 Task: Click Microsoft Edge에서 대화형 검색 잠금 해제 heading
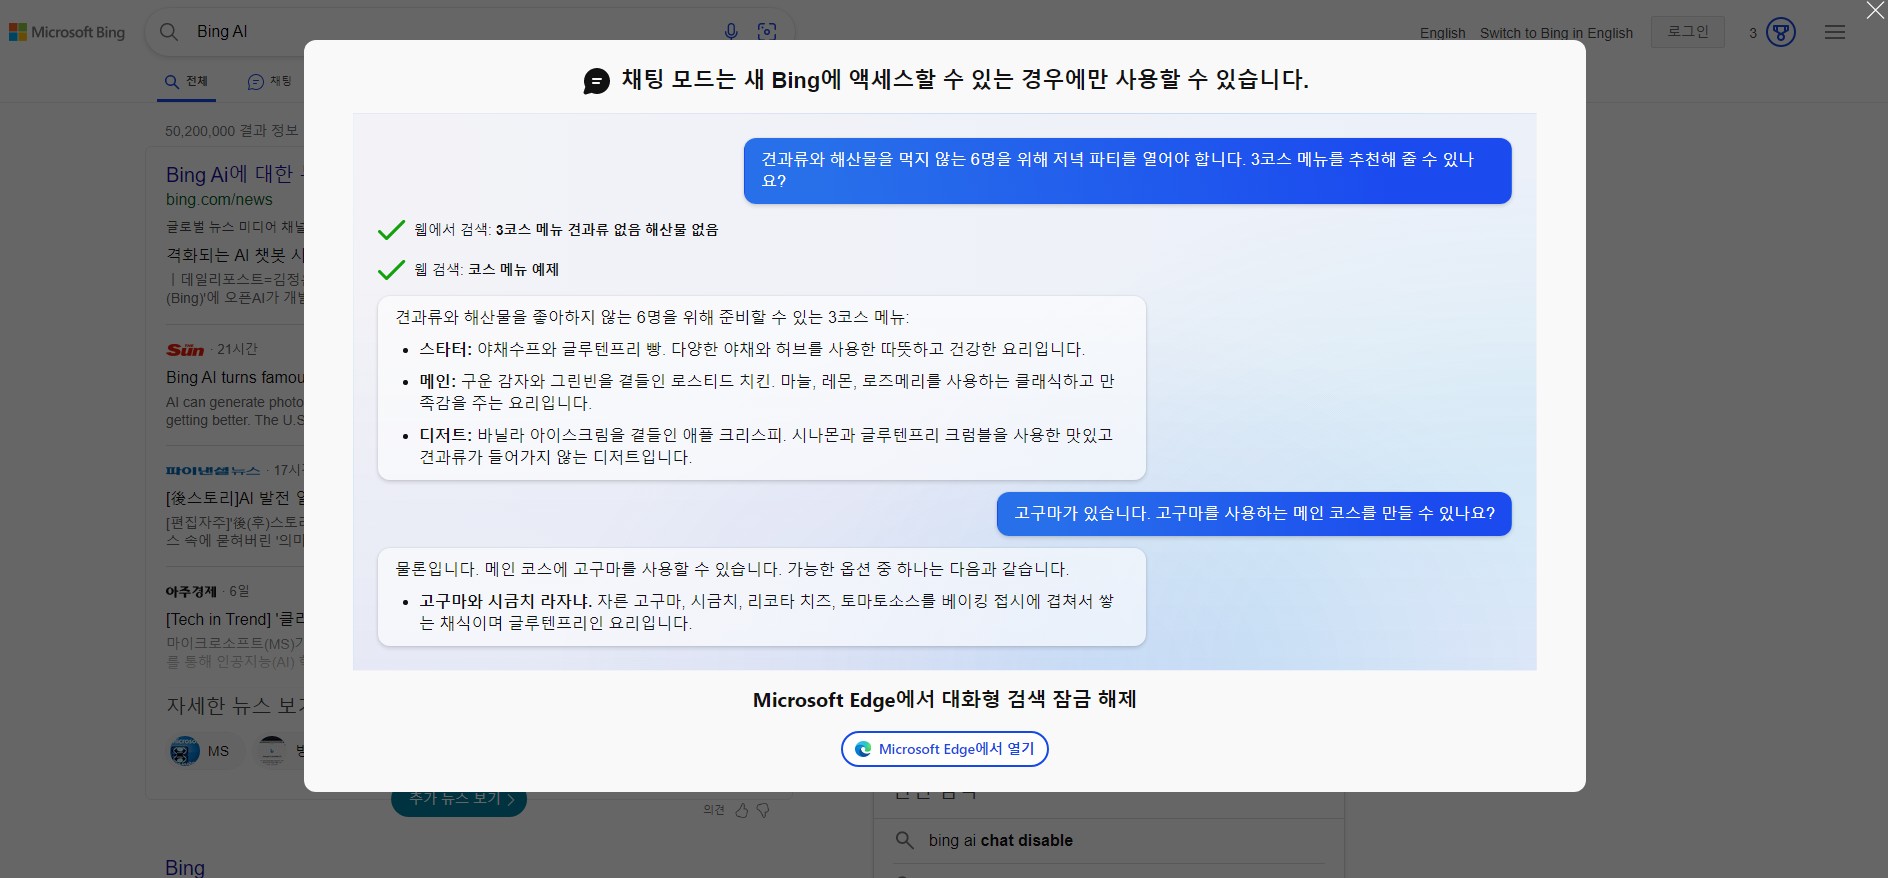point(944,699)
